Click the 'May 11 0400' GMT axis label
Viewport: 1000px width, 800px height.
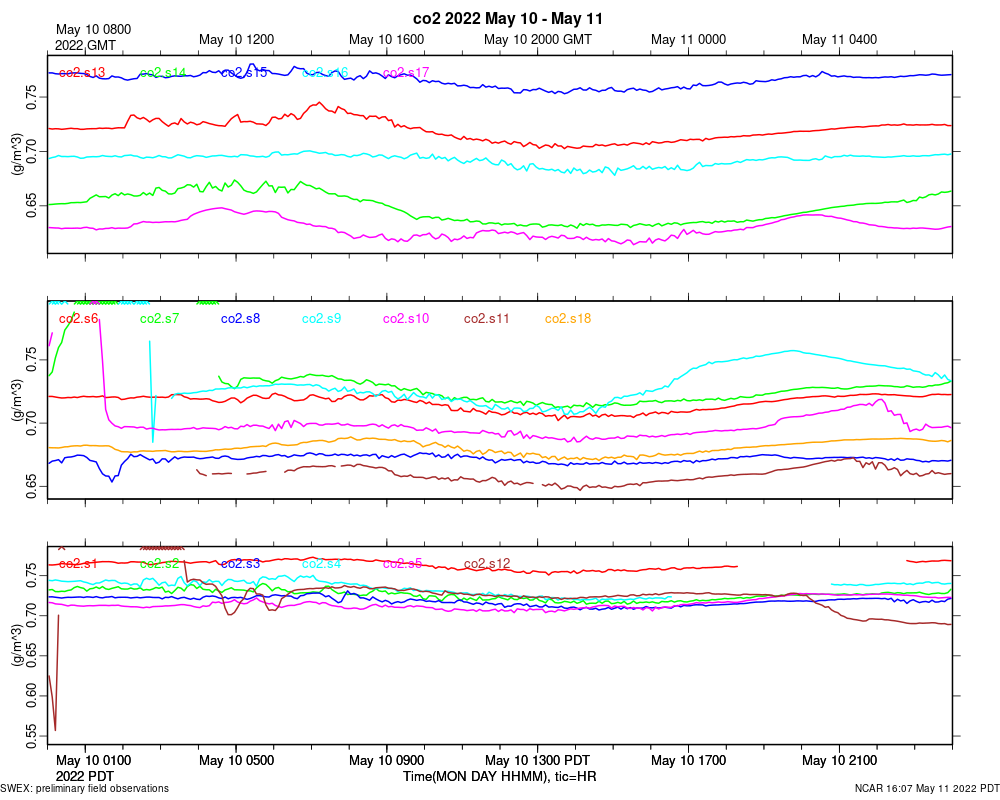(x=839, y=40)
